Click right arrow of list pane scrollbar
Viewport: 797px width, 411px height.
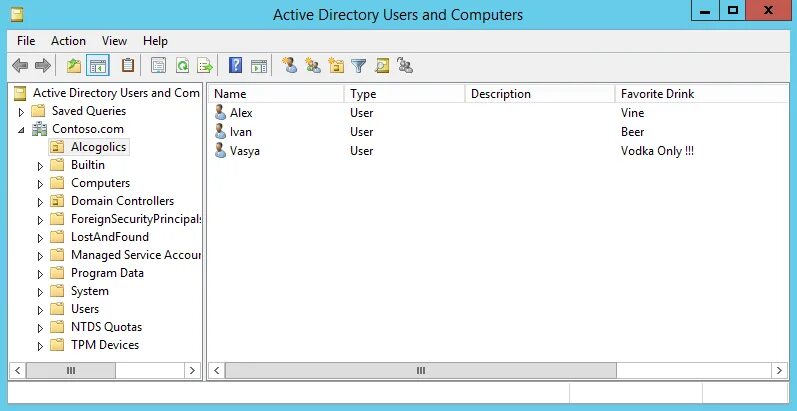click(779, 370)
